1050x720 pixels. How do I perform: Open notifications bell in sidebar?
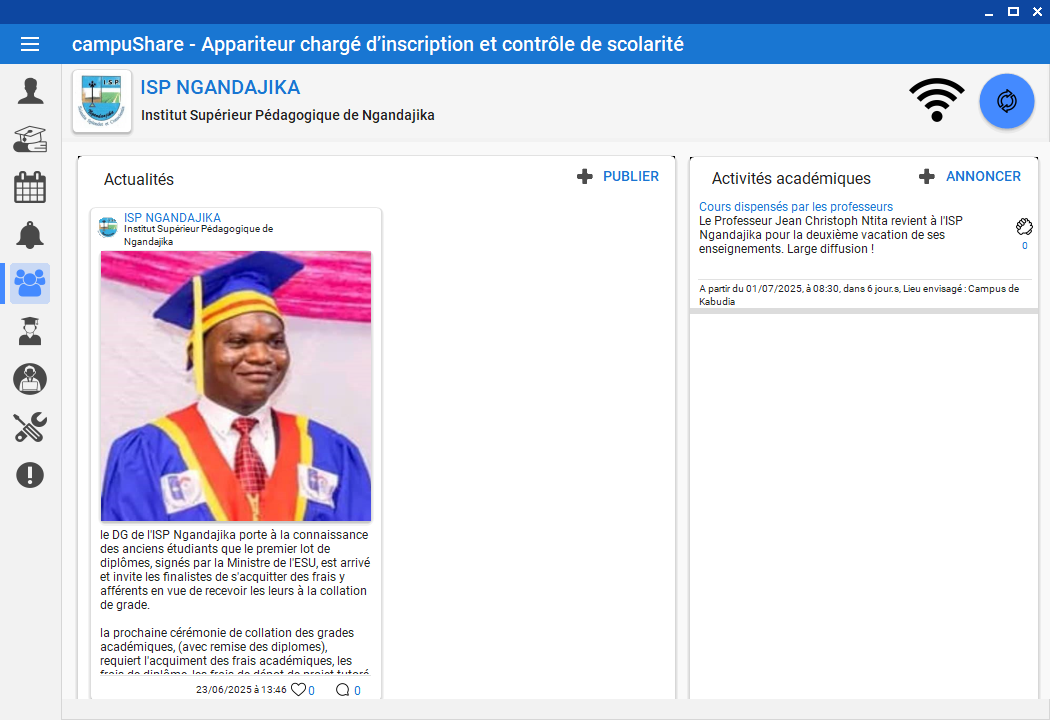coord(30,235)
